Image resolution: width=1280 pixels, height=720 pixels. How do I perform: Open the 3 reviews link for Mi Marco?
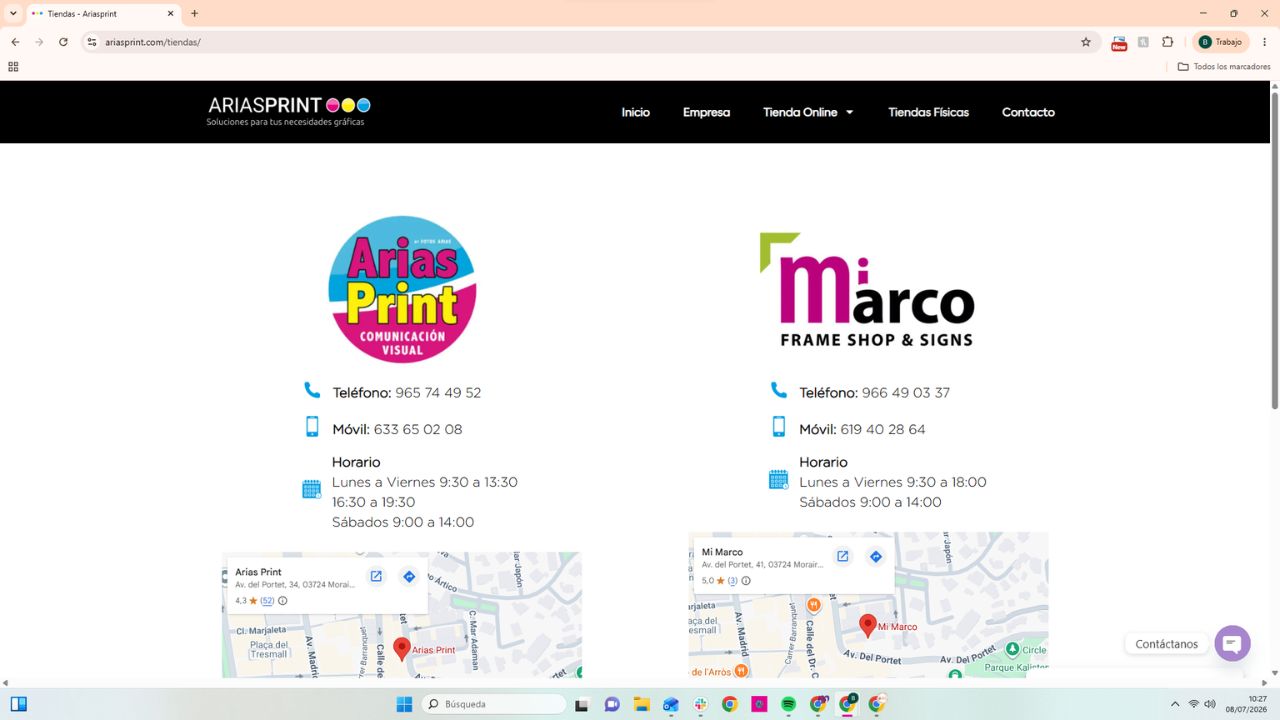click(x=732, y=581)
